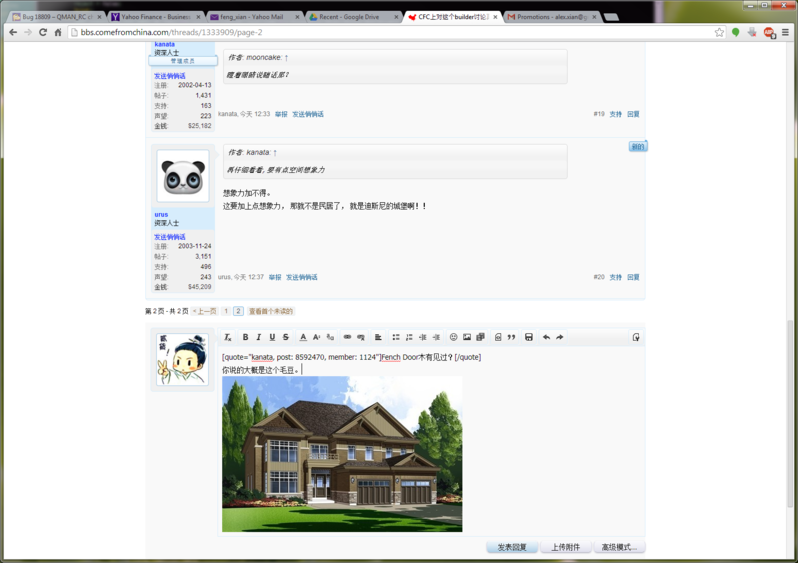Switch to the Google Drive browser tab
The width and height of the screenshot is (798, 563).
(350, 17)
